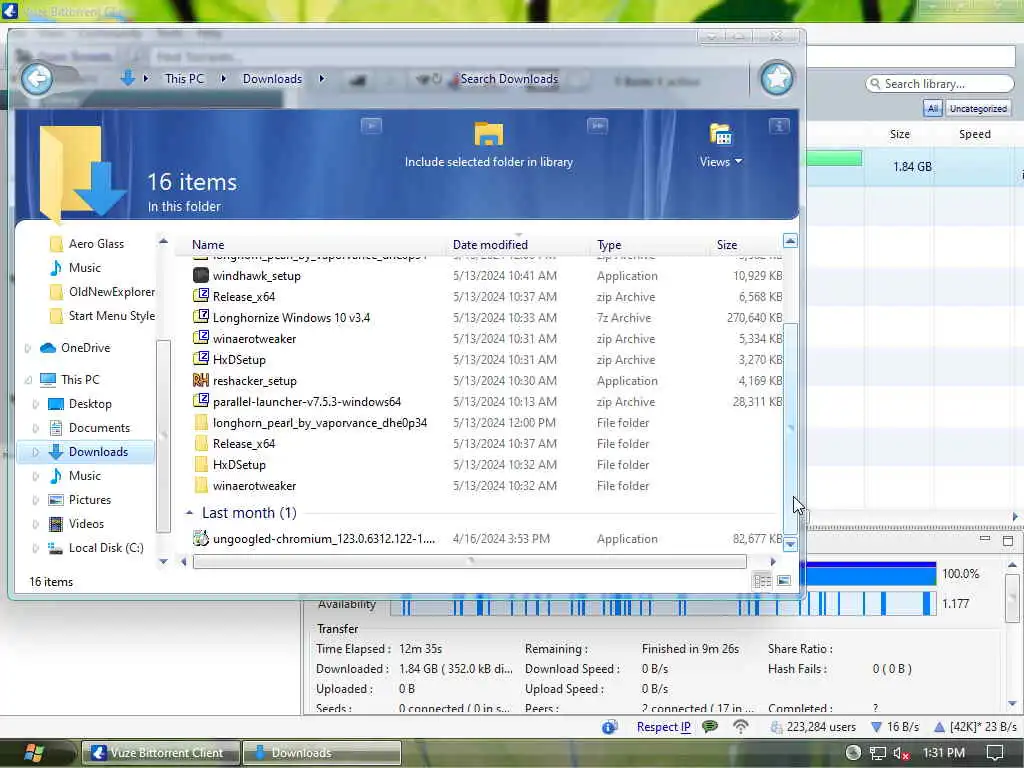Select the All filter in Vuze
The image size is (1024, 768).
tap(933, 108)
